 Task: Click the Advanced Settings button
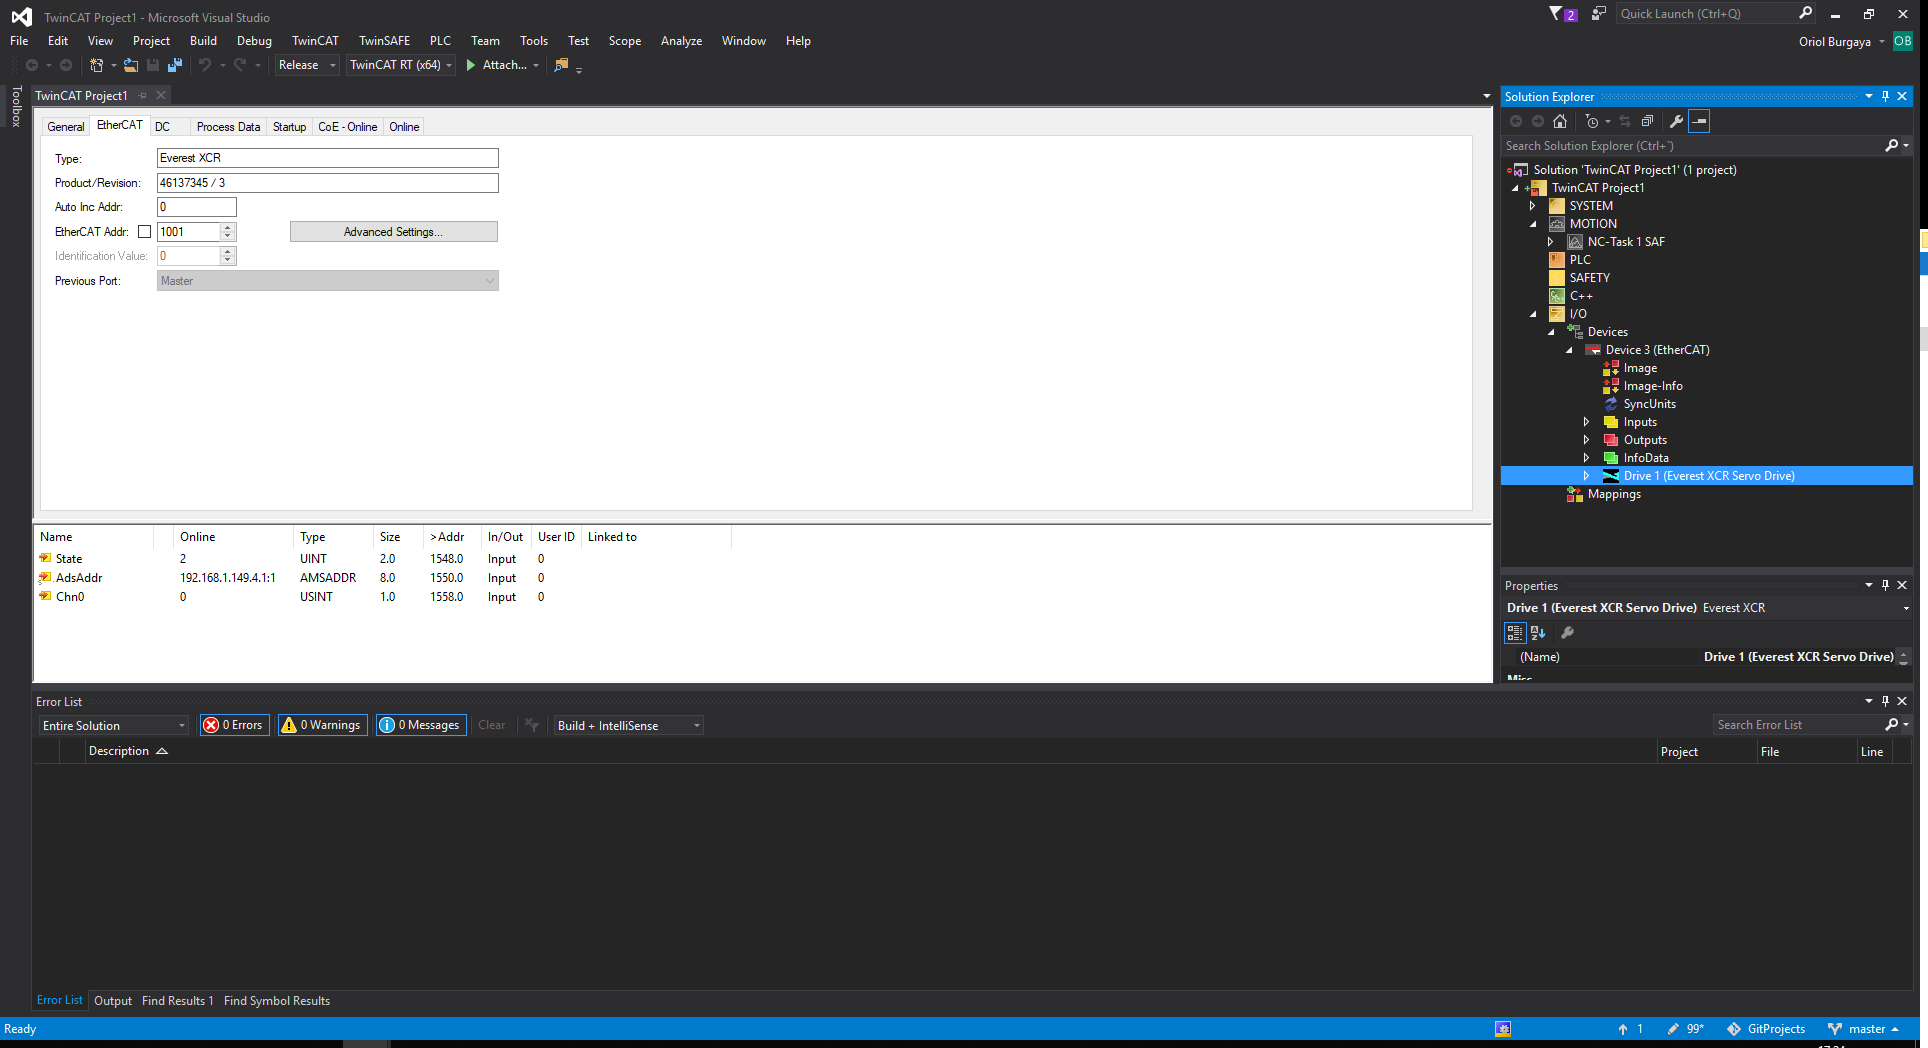click(x=393, y=232)
